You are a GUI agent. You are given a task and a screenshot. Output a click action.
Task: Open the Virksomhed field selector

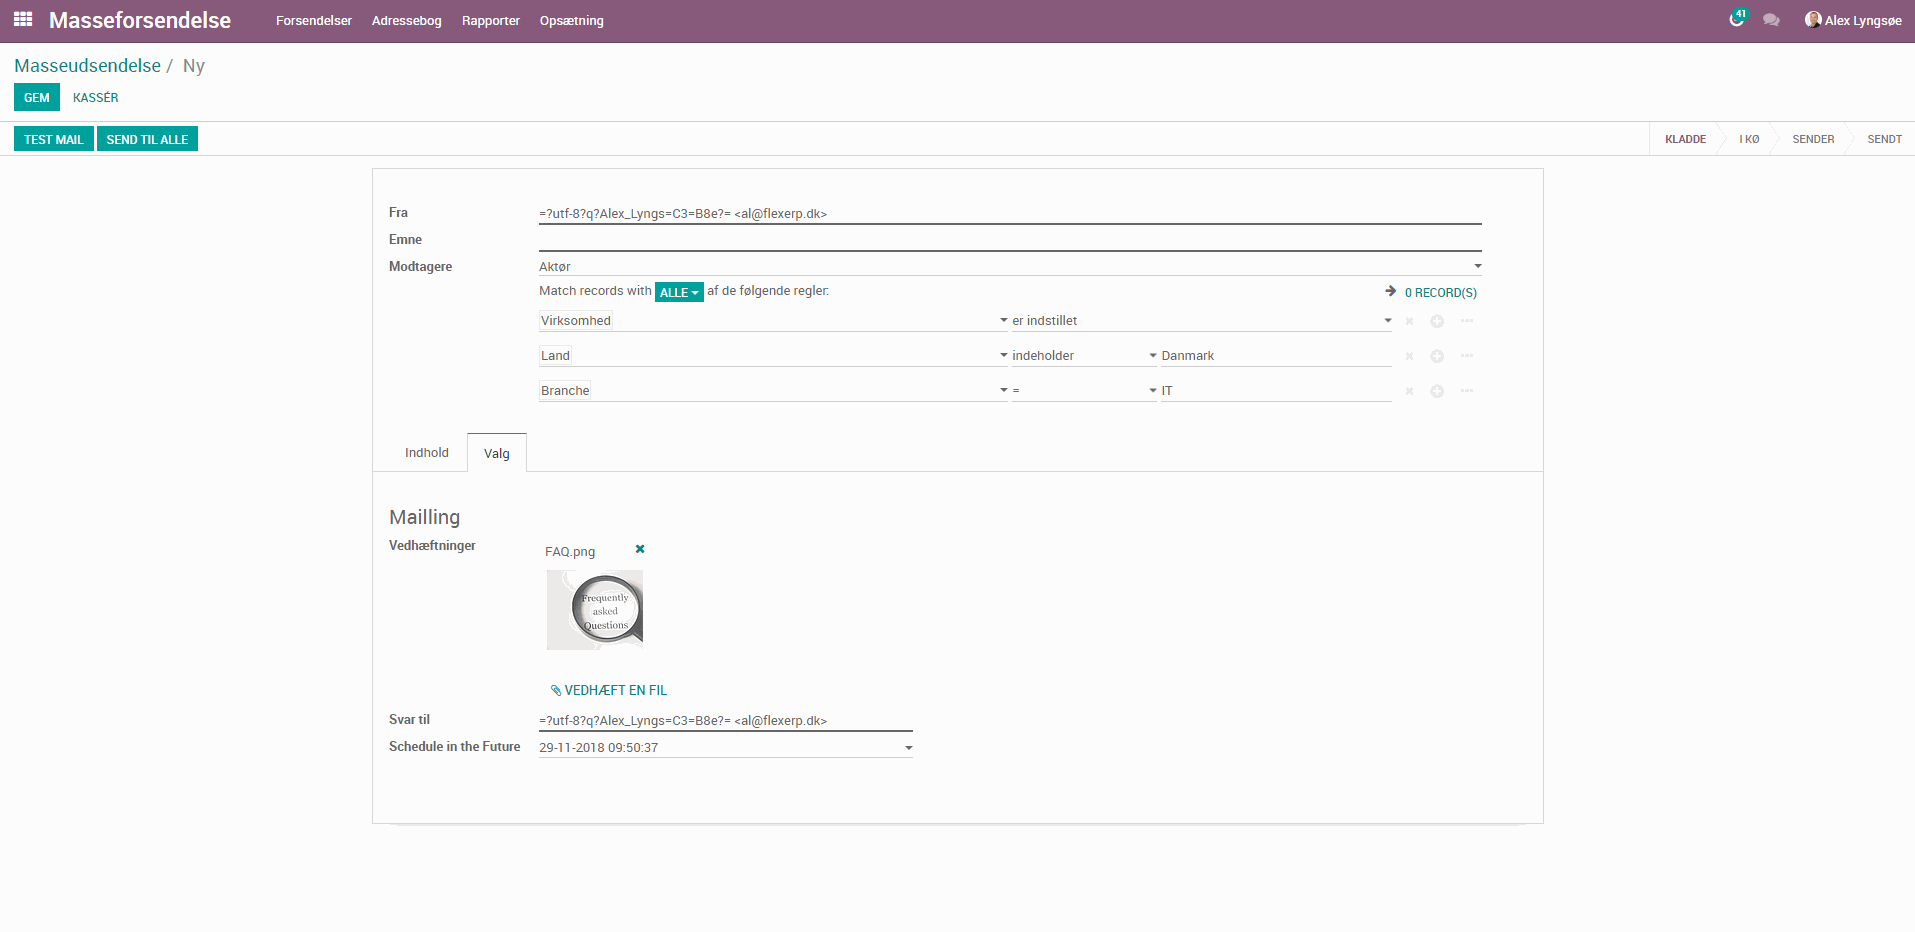[x=774, y=321]
